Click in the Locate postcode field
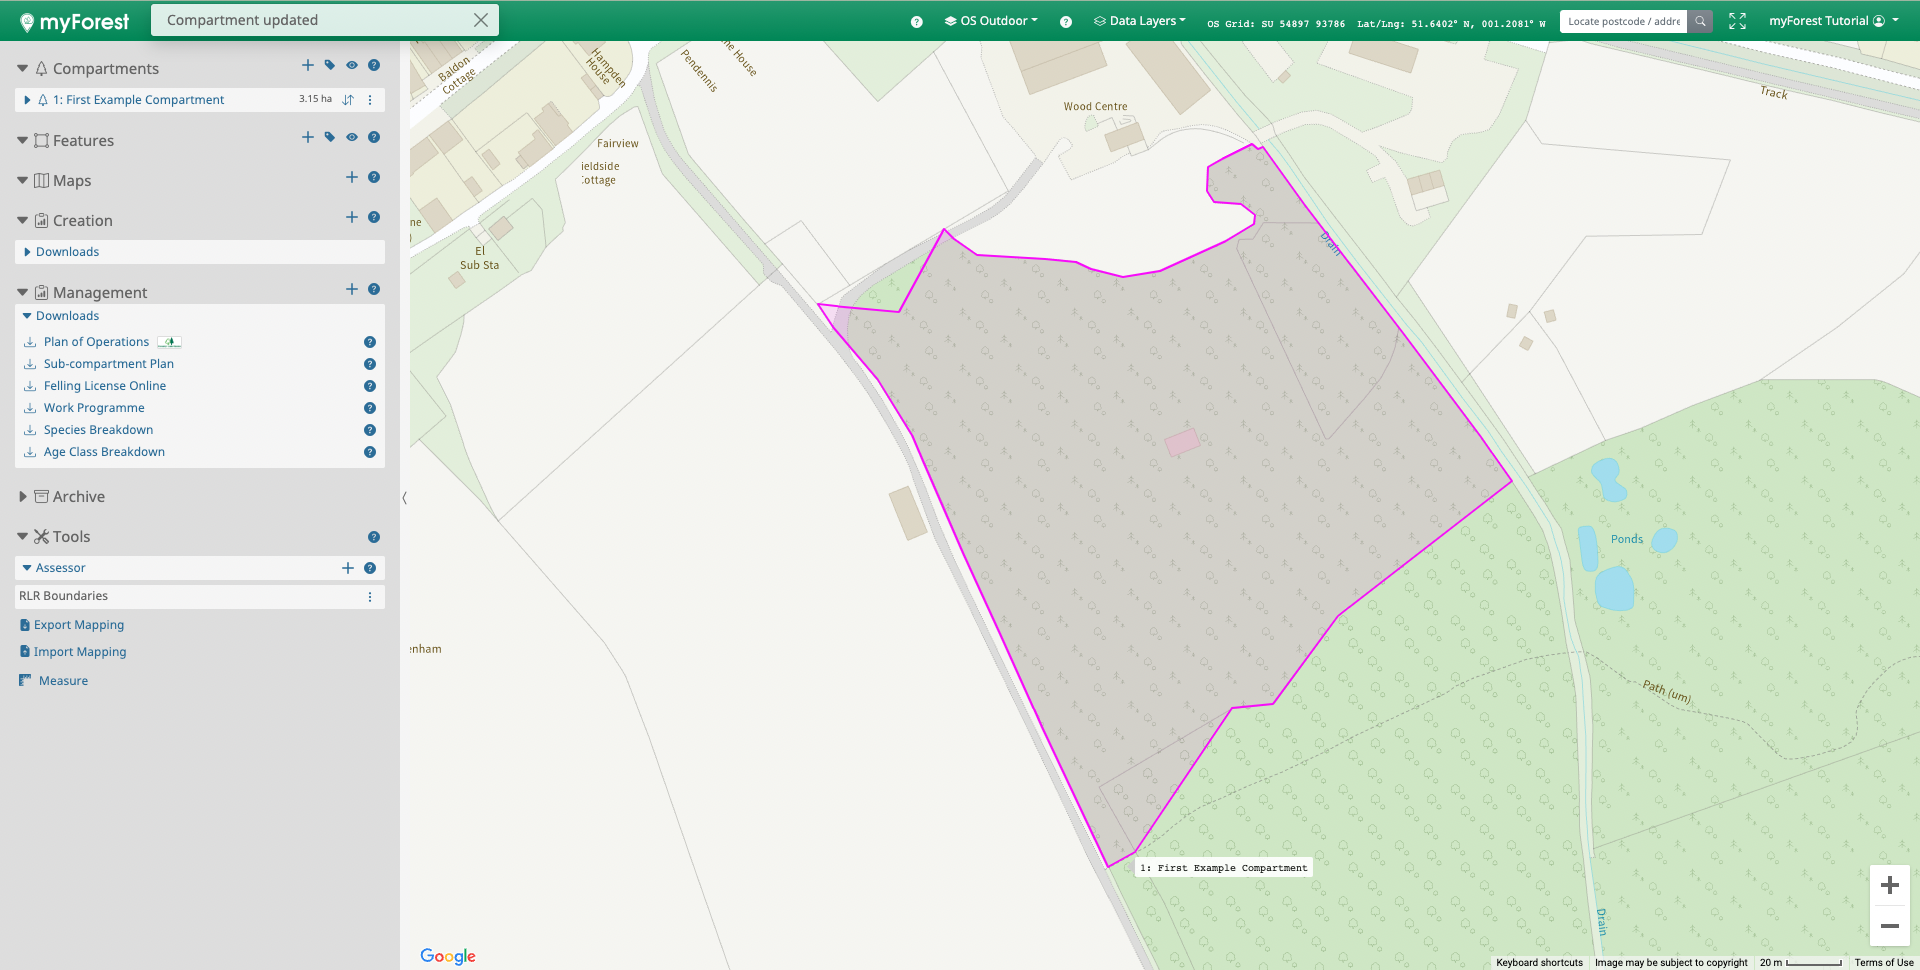This screenshot has height=970, width=1920. pos(1623,21)
